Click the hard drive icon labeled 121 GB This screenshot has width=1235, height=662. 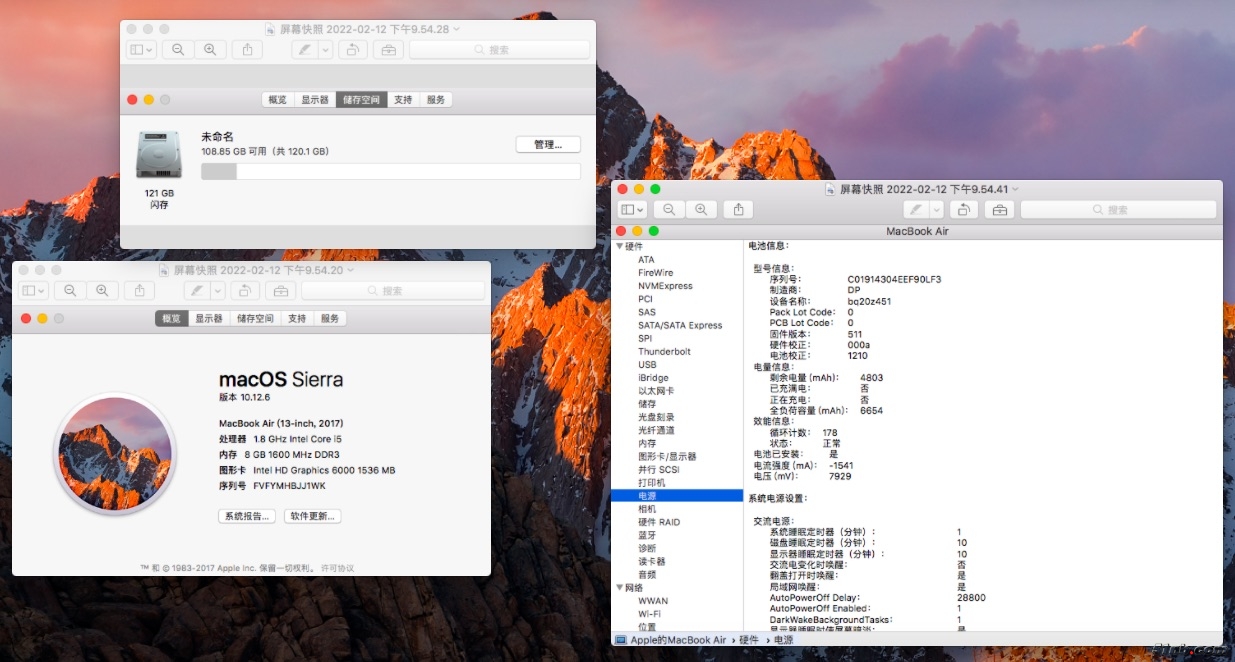point(159,155)
